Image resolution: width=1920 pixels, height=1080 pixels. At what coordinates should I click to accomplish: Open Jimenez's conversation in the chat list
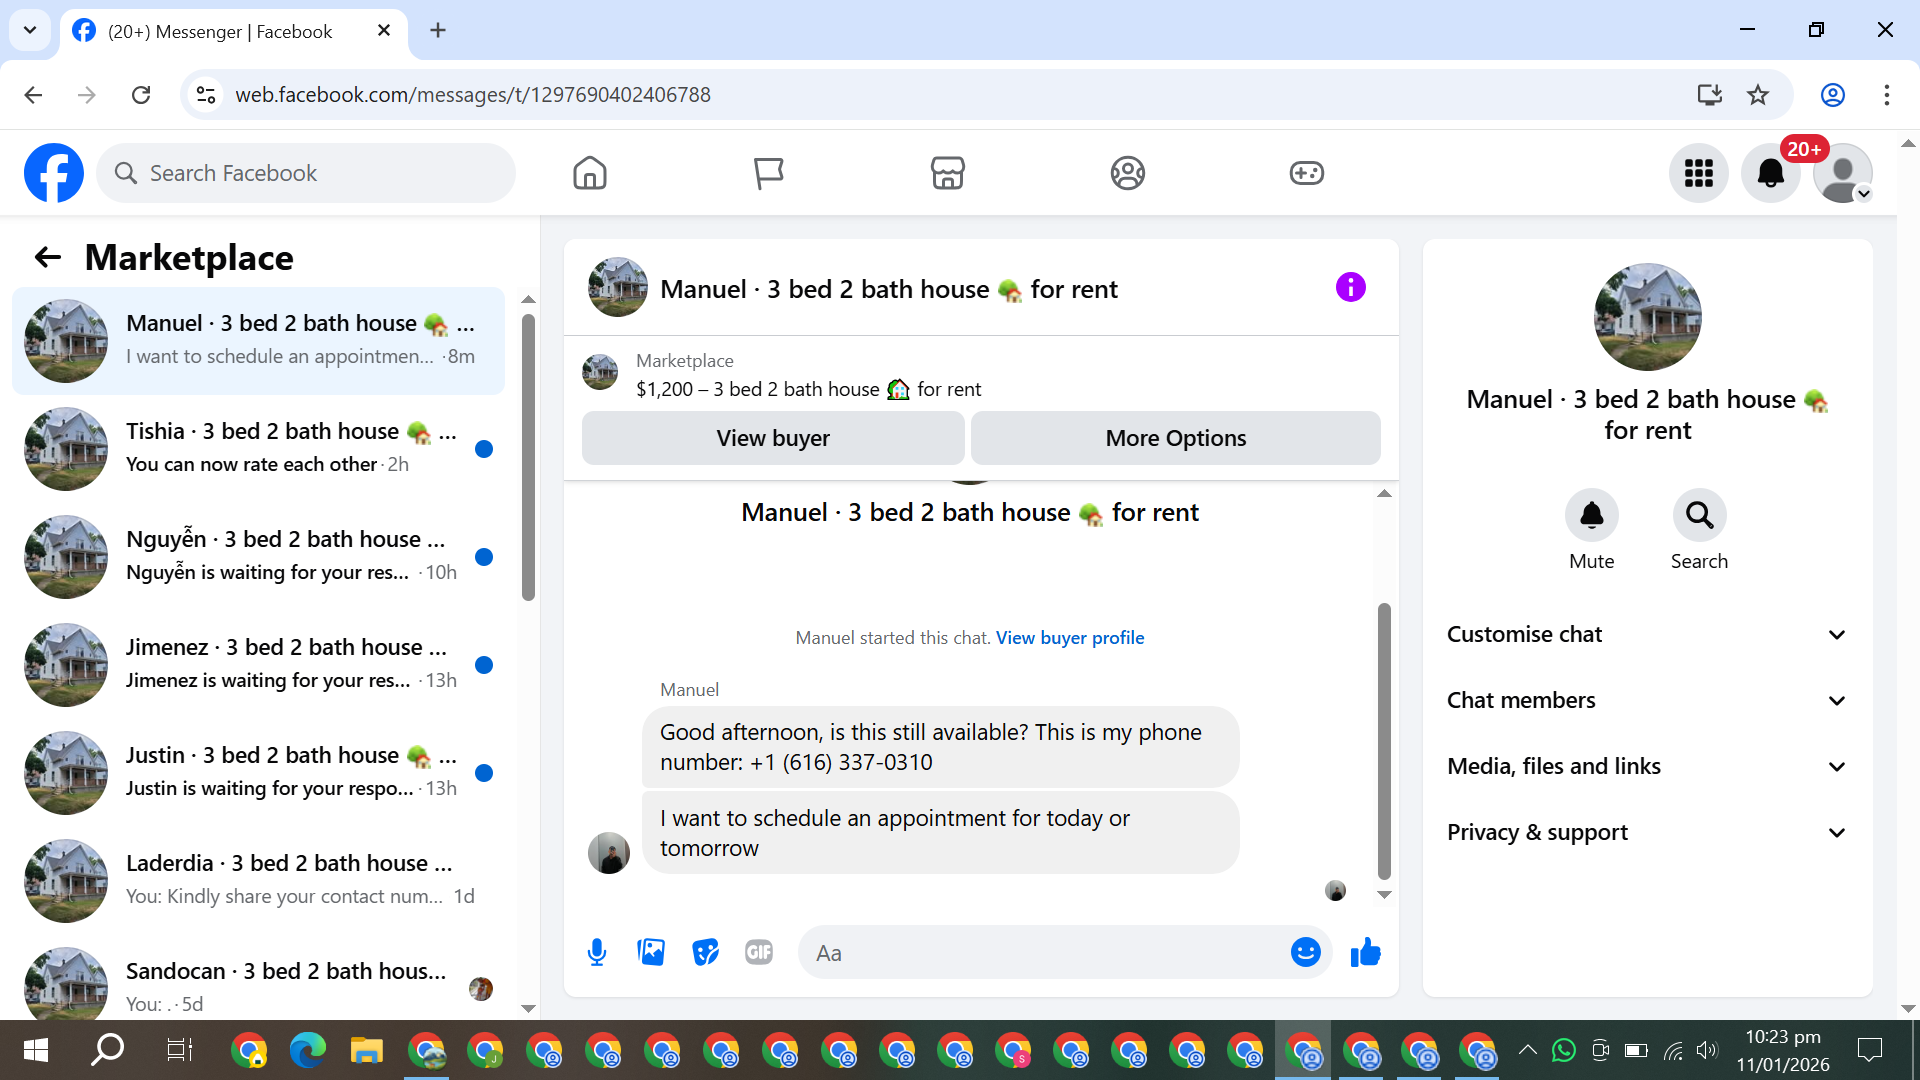coord(258,665)
